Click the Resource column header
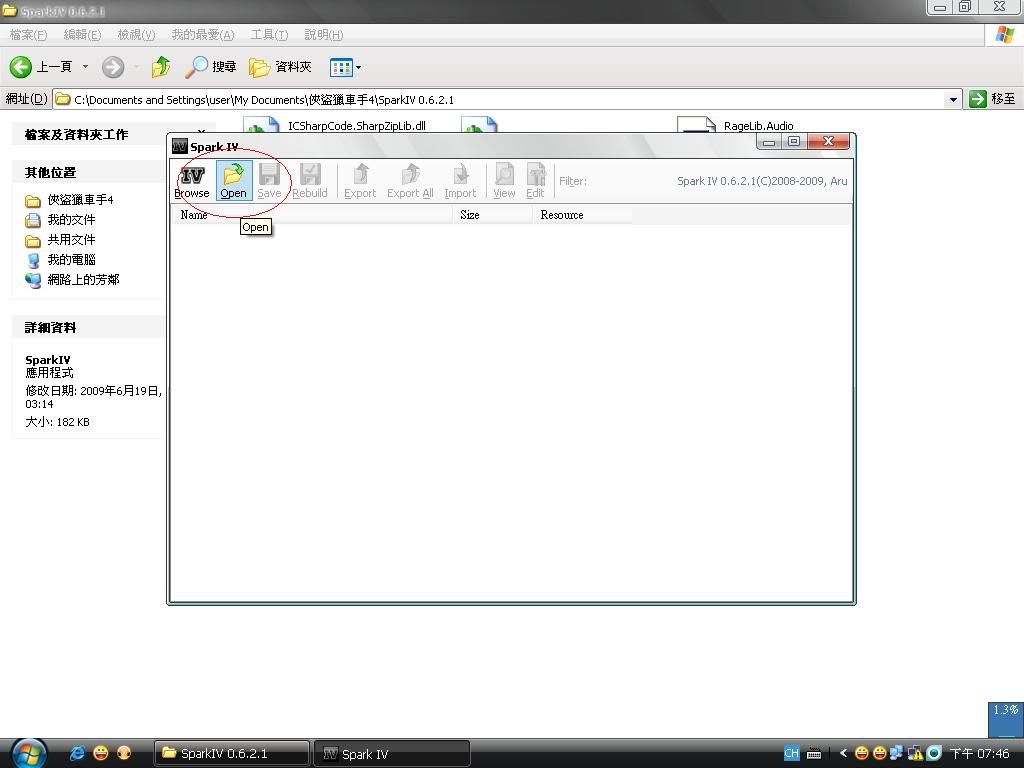1024x768 pixels. [582, 215]
